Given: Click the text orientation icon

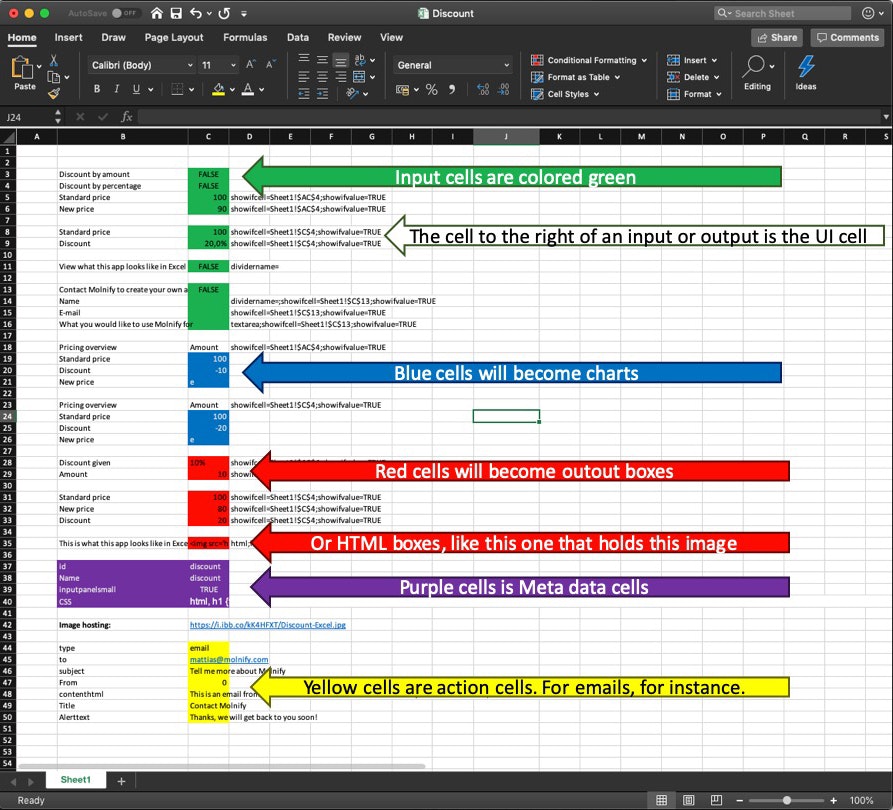Looking at the screenshot, I should (353, 93).
